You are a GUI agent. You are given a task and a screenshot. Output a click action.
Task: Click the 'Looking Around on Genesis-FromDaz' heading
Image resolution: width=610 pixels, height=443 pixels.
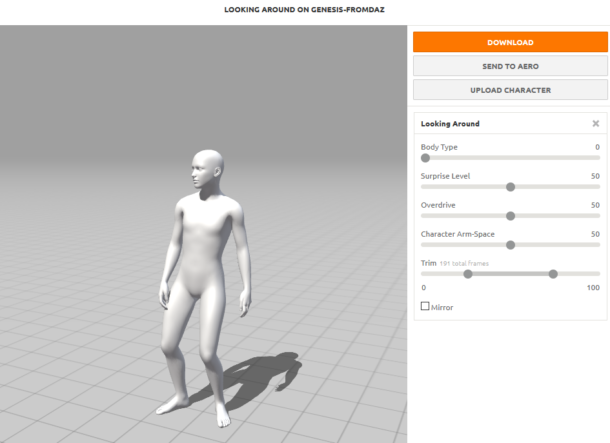[x=304, y=10]
